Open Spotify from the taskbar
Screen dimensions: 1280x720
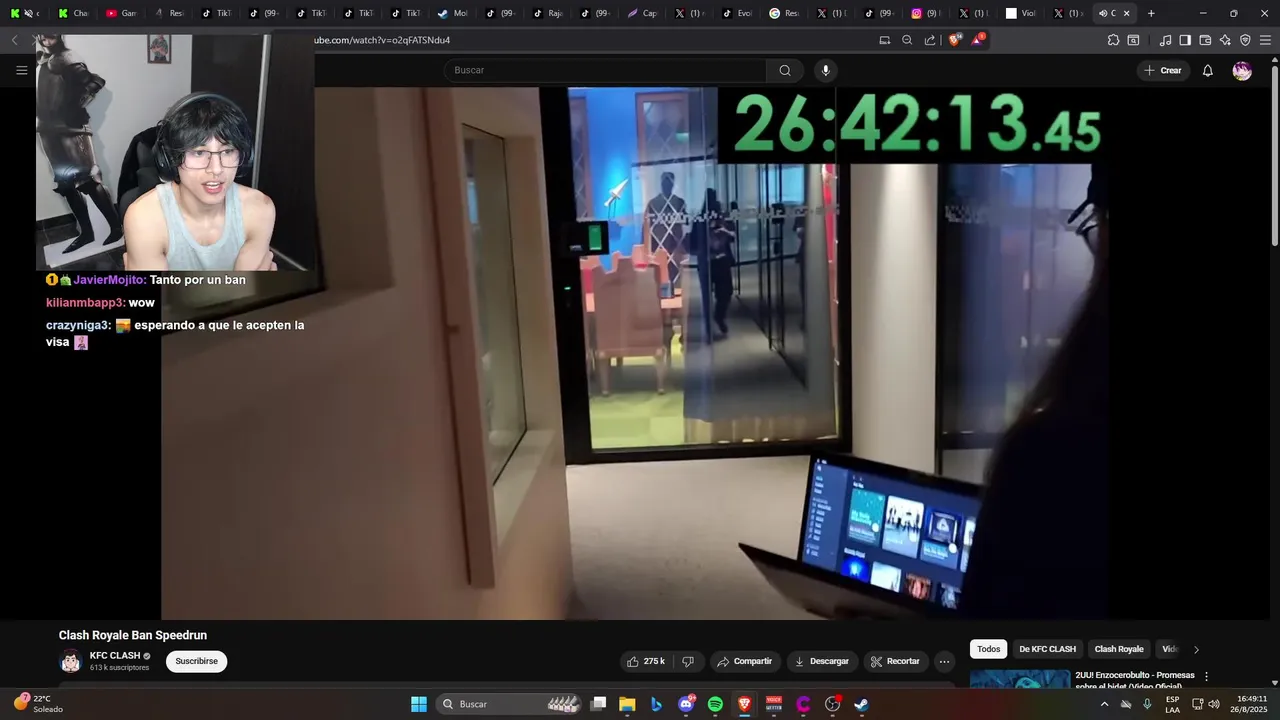[715, 704]
